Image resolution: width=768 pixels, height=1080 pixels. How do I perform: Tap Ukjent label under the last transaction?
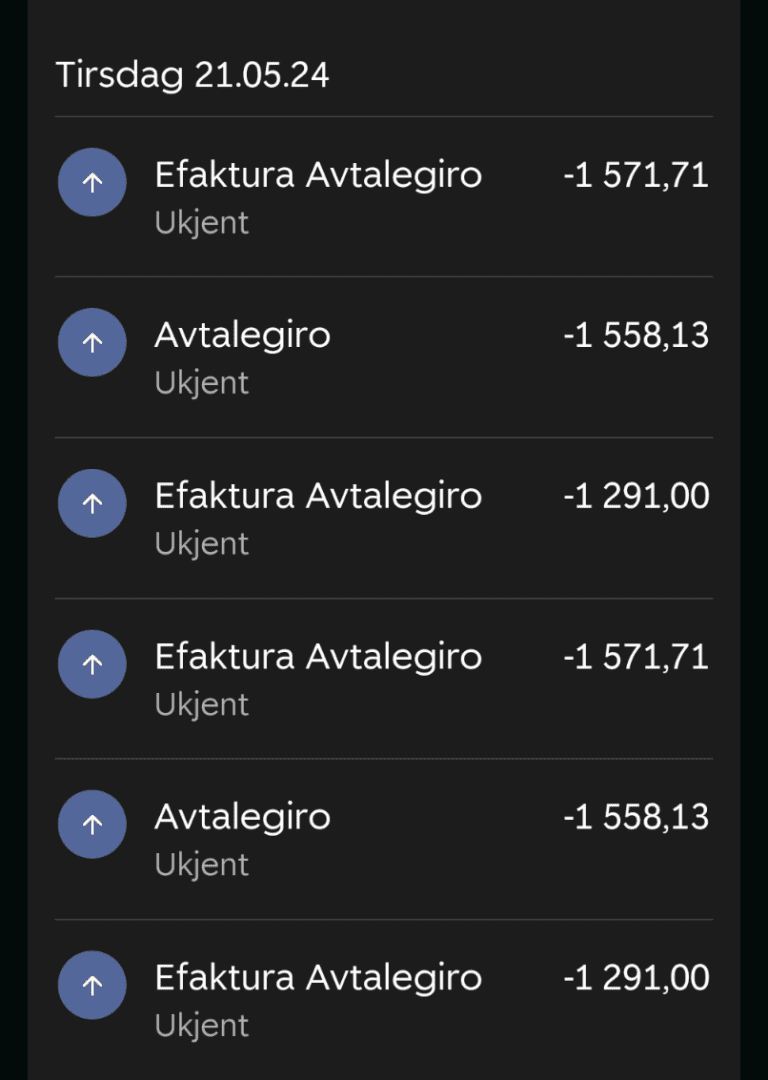click(201, 1025)
